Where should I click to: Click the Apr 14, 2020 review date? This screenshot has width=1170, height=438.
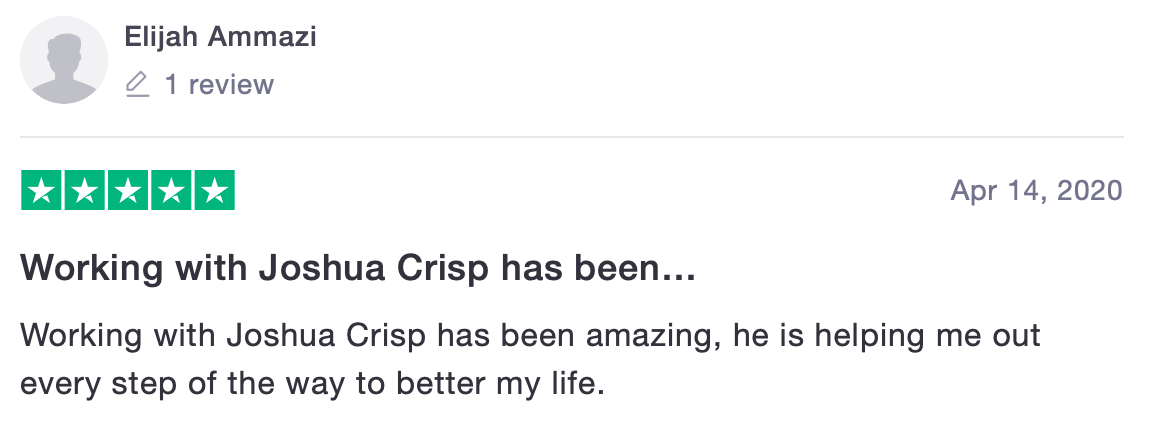click(1035, 191)
